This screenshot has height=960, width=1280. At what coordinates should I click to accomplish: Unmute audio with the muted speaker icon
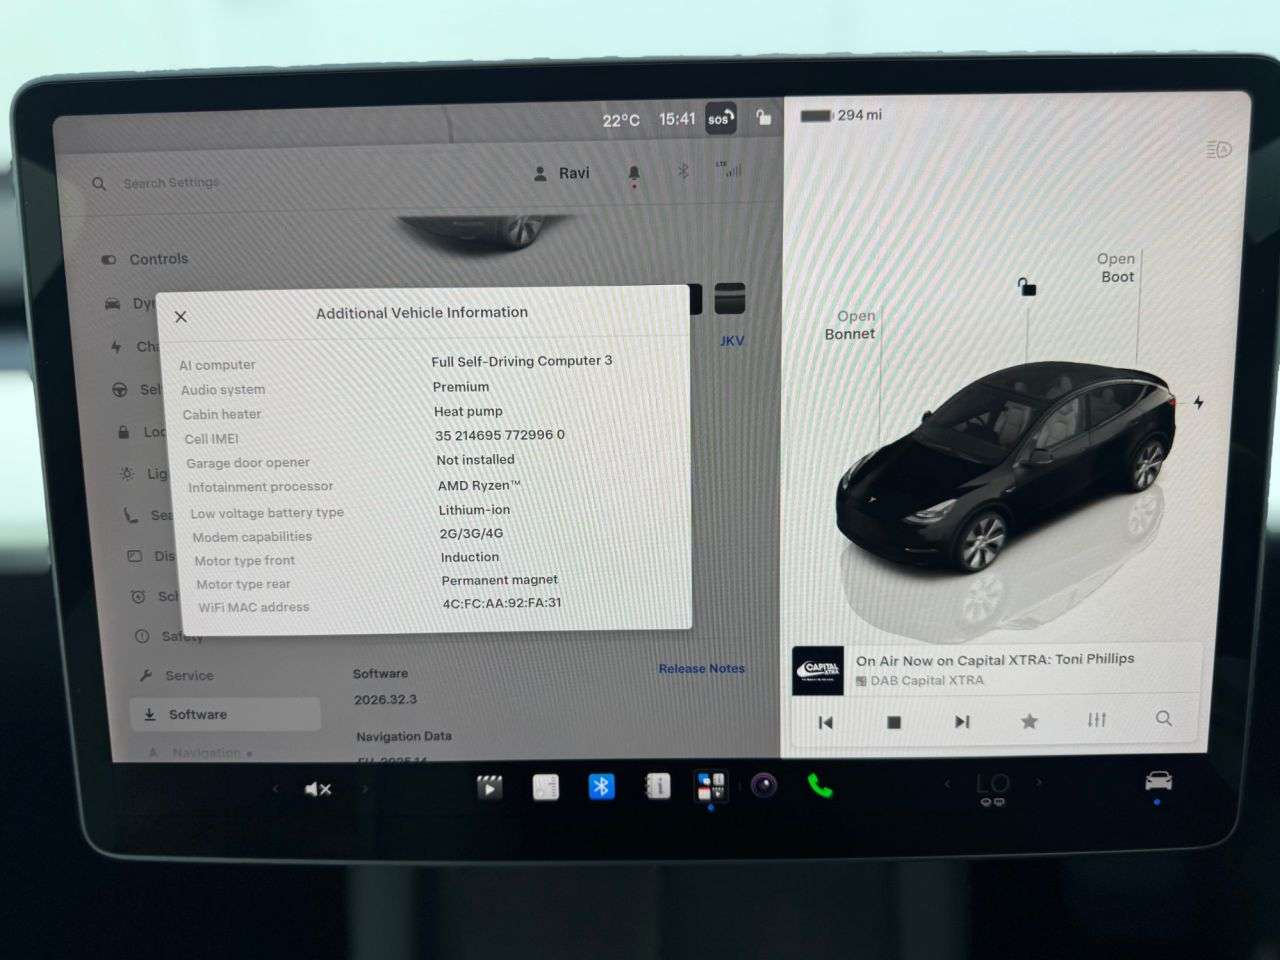[318, 789]
